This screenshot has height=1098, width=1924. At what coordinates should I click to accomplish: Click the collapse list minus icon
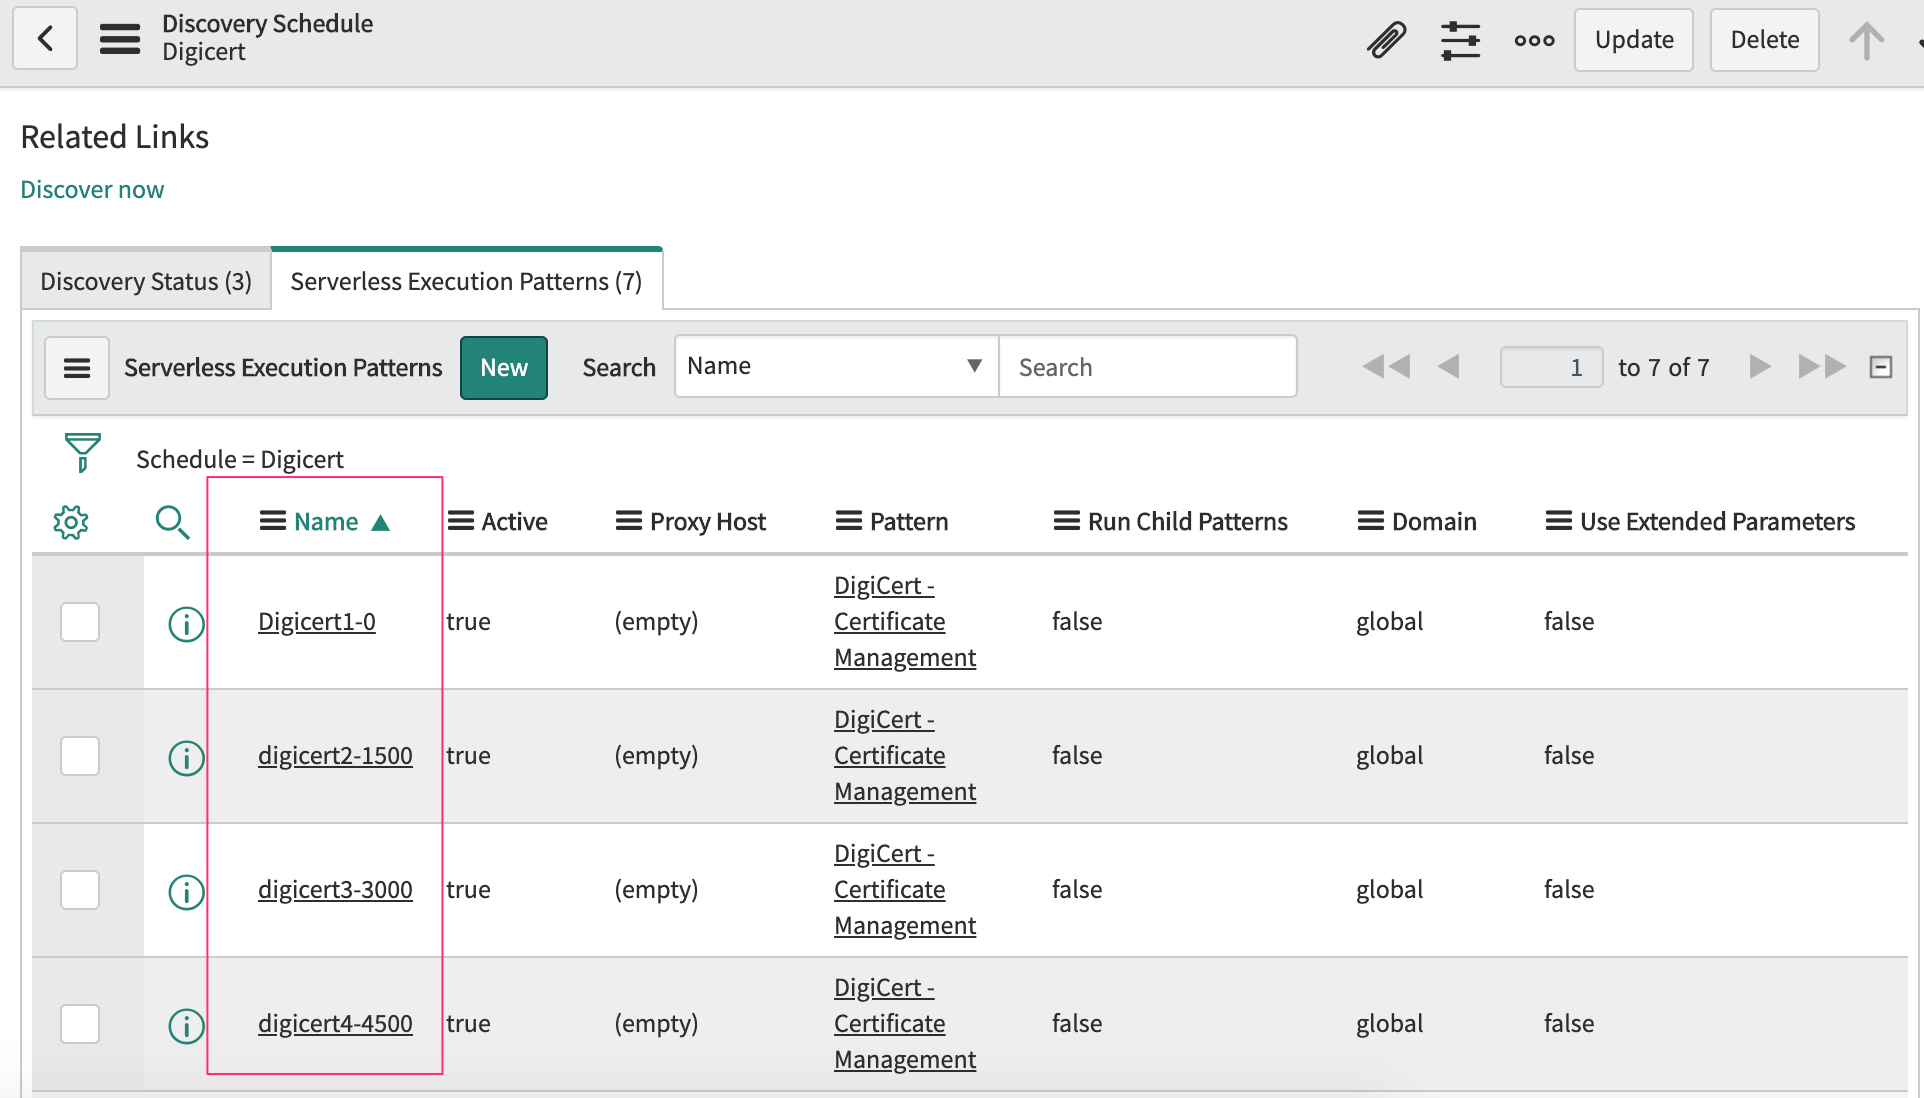[1880, 367]
